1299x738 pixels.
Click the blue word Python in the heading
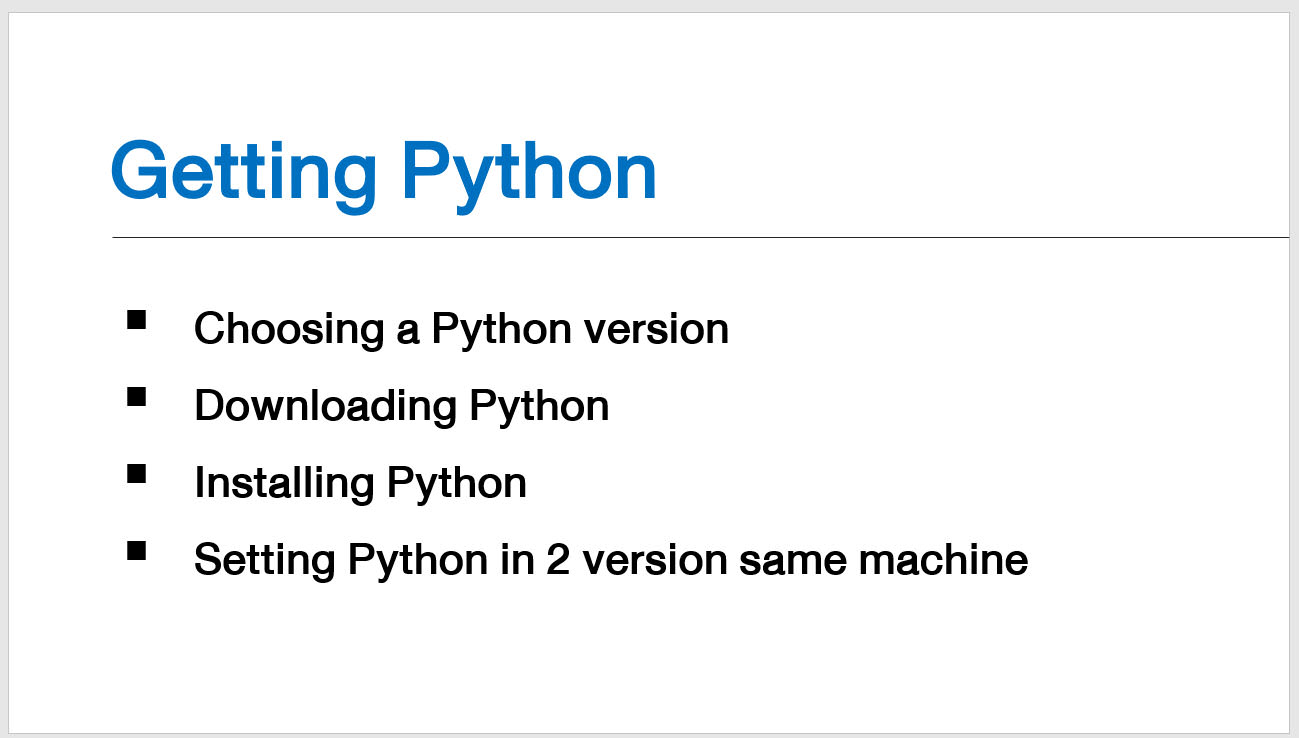point(529,174)
